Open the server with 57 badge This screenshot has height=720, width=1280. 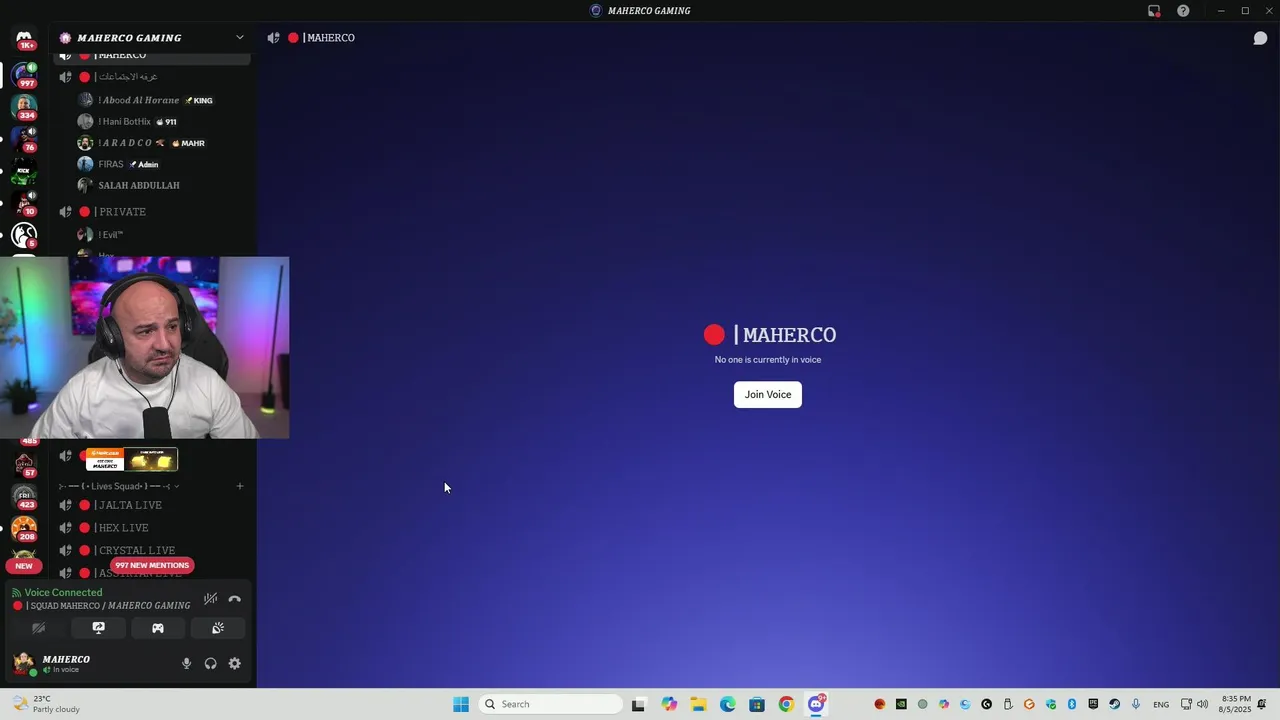(x=24, y=464)
